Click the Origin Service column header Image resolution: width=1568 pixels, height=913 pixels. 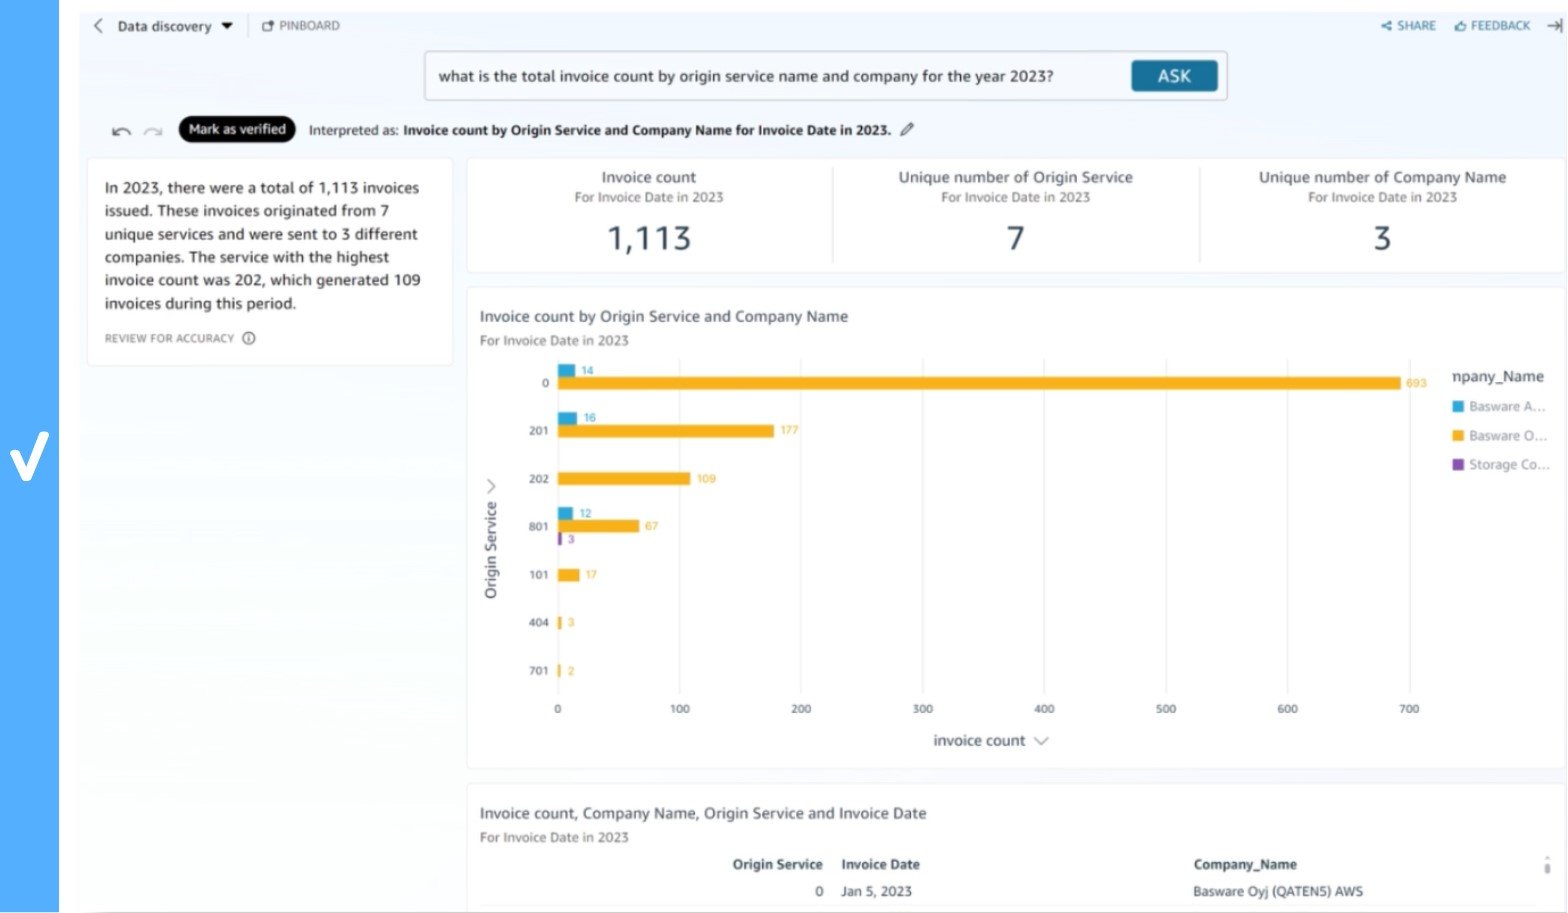pyautogui.click(x=777, y=864)
